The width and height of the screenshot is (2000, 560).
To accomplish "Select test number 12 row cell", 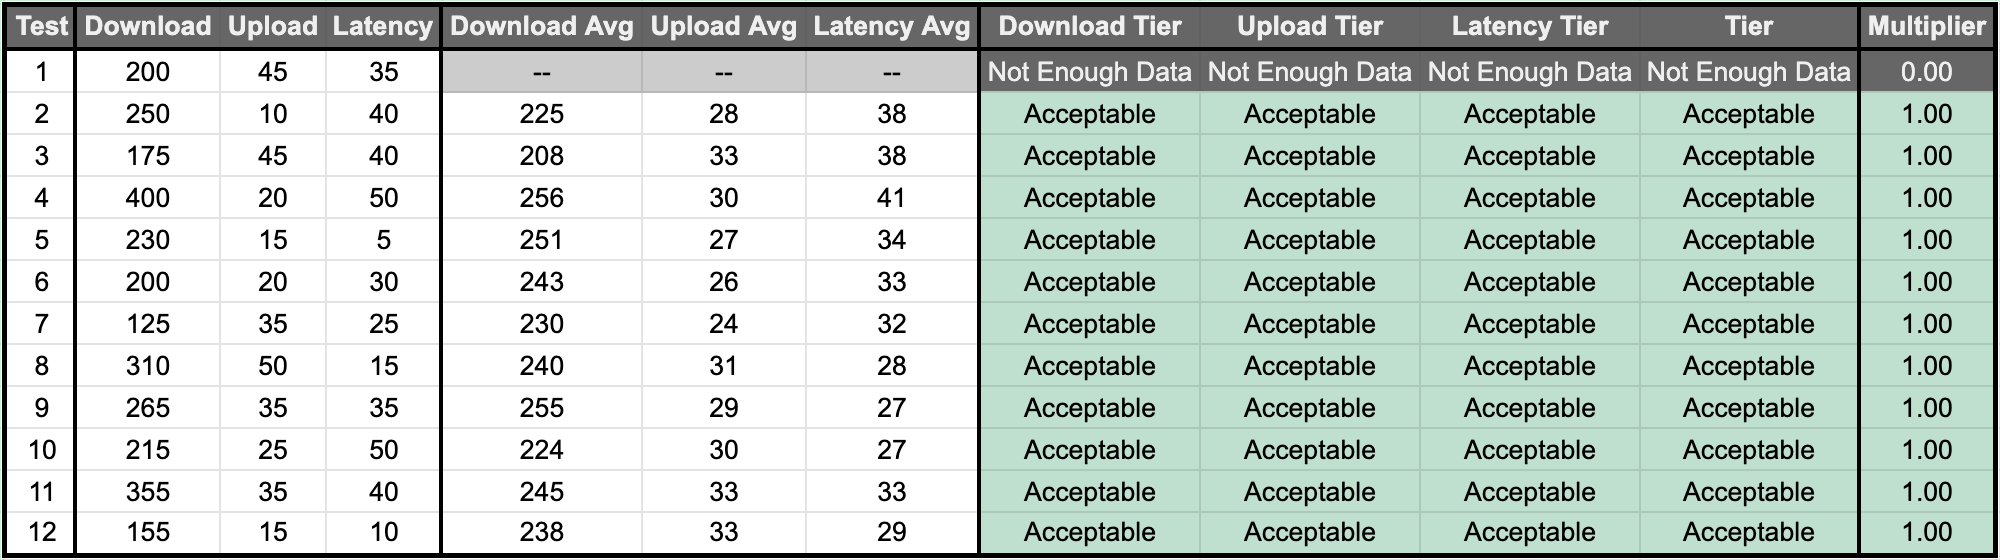I will coord(42,532).
